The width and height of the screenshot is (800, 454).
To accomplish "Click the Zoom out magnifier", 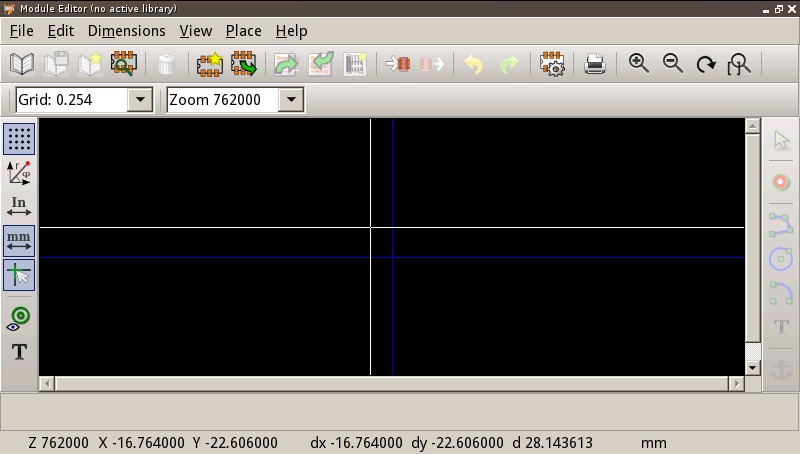I will coord(672,64).
